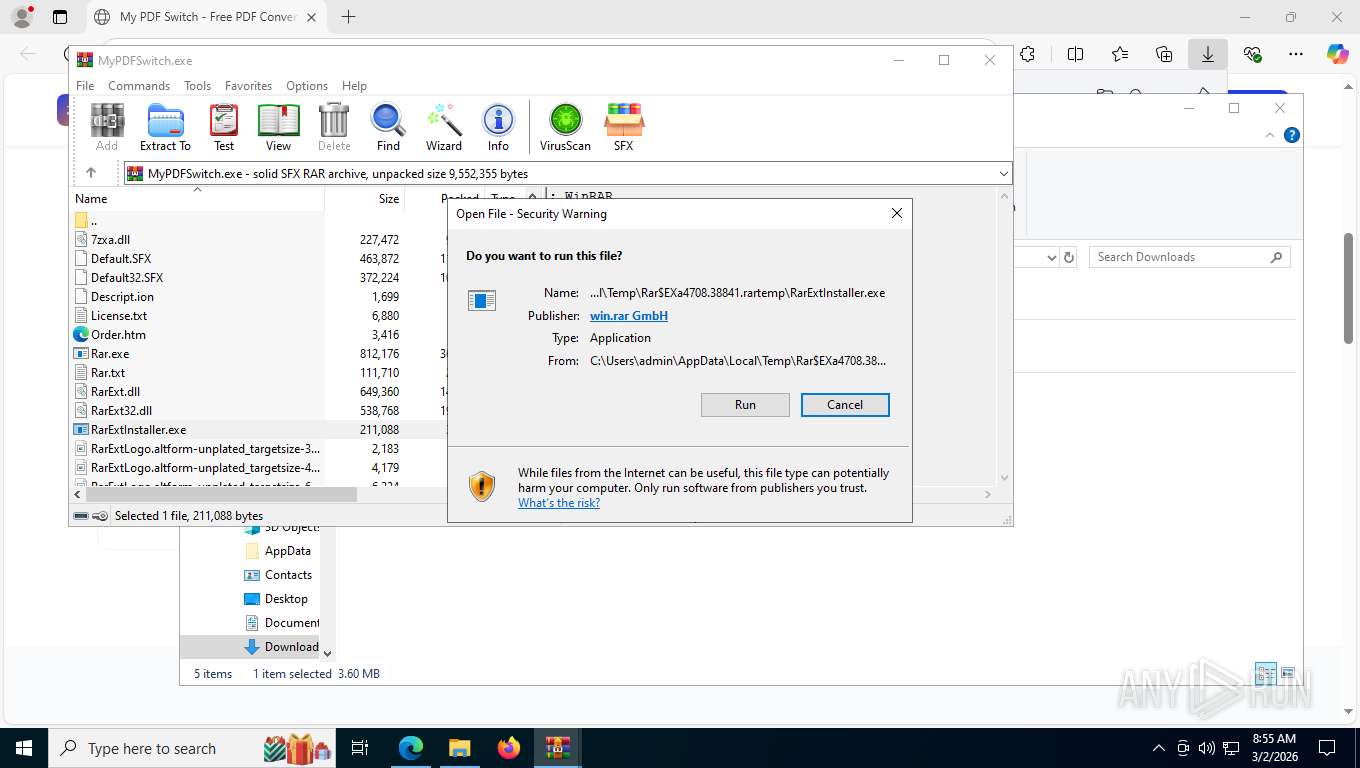The image size is (1360, 768).
Task: Show archive Info icon
Action: coord(498,127)
